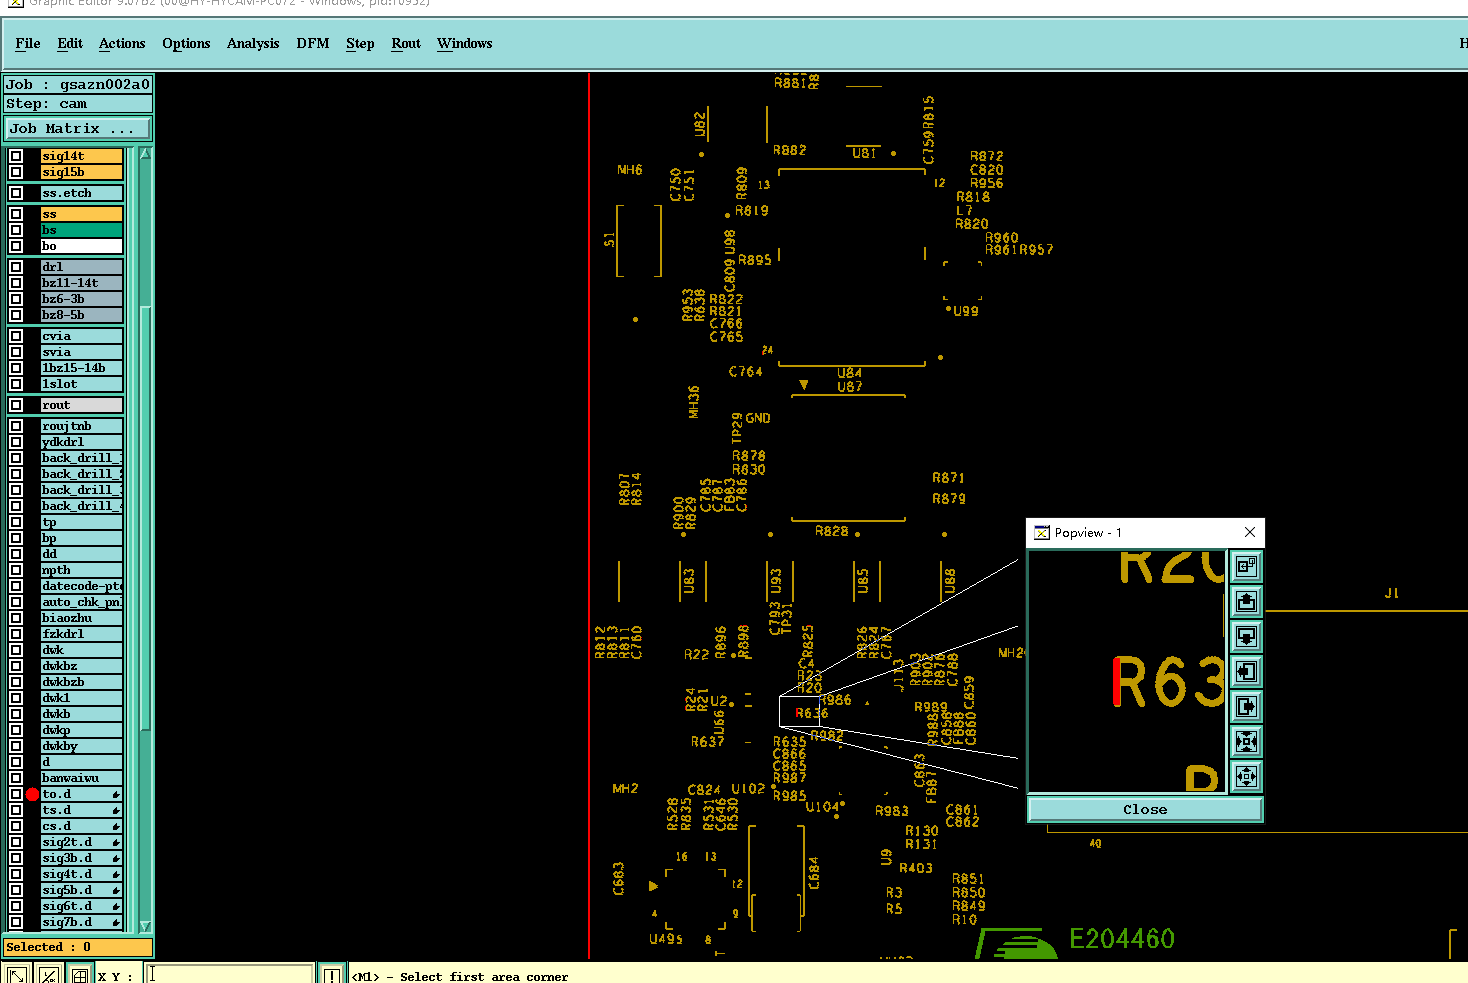
Task: Open the Analysis menu
Action: tap(253, 43)
